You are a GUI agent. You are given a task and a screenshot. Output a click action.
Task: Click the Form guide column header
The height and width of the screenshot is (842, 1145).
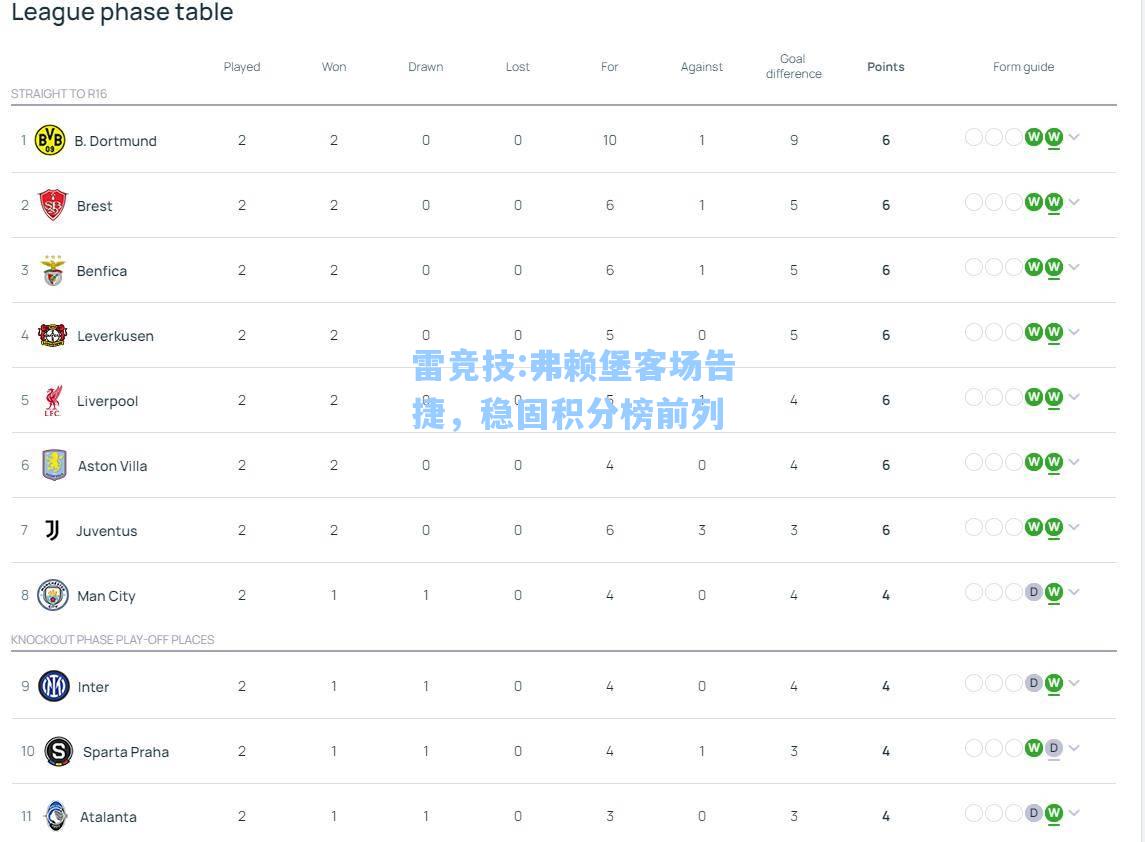1023,66
